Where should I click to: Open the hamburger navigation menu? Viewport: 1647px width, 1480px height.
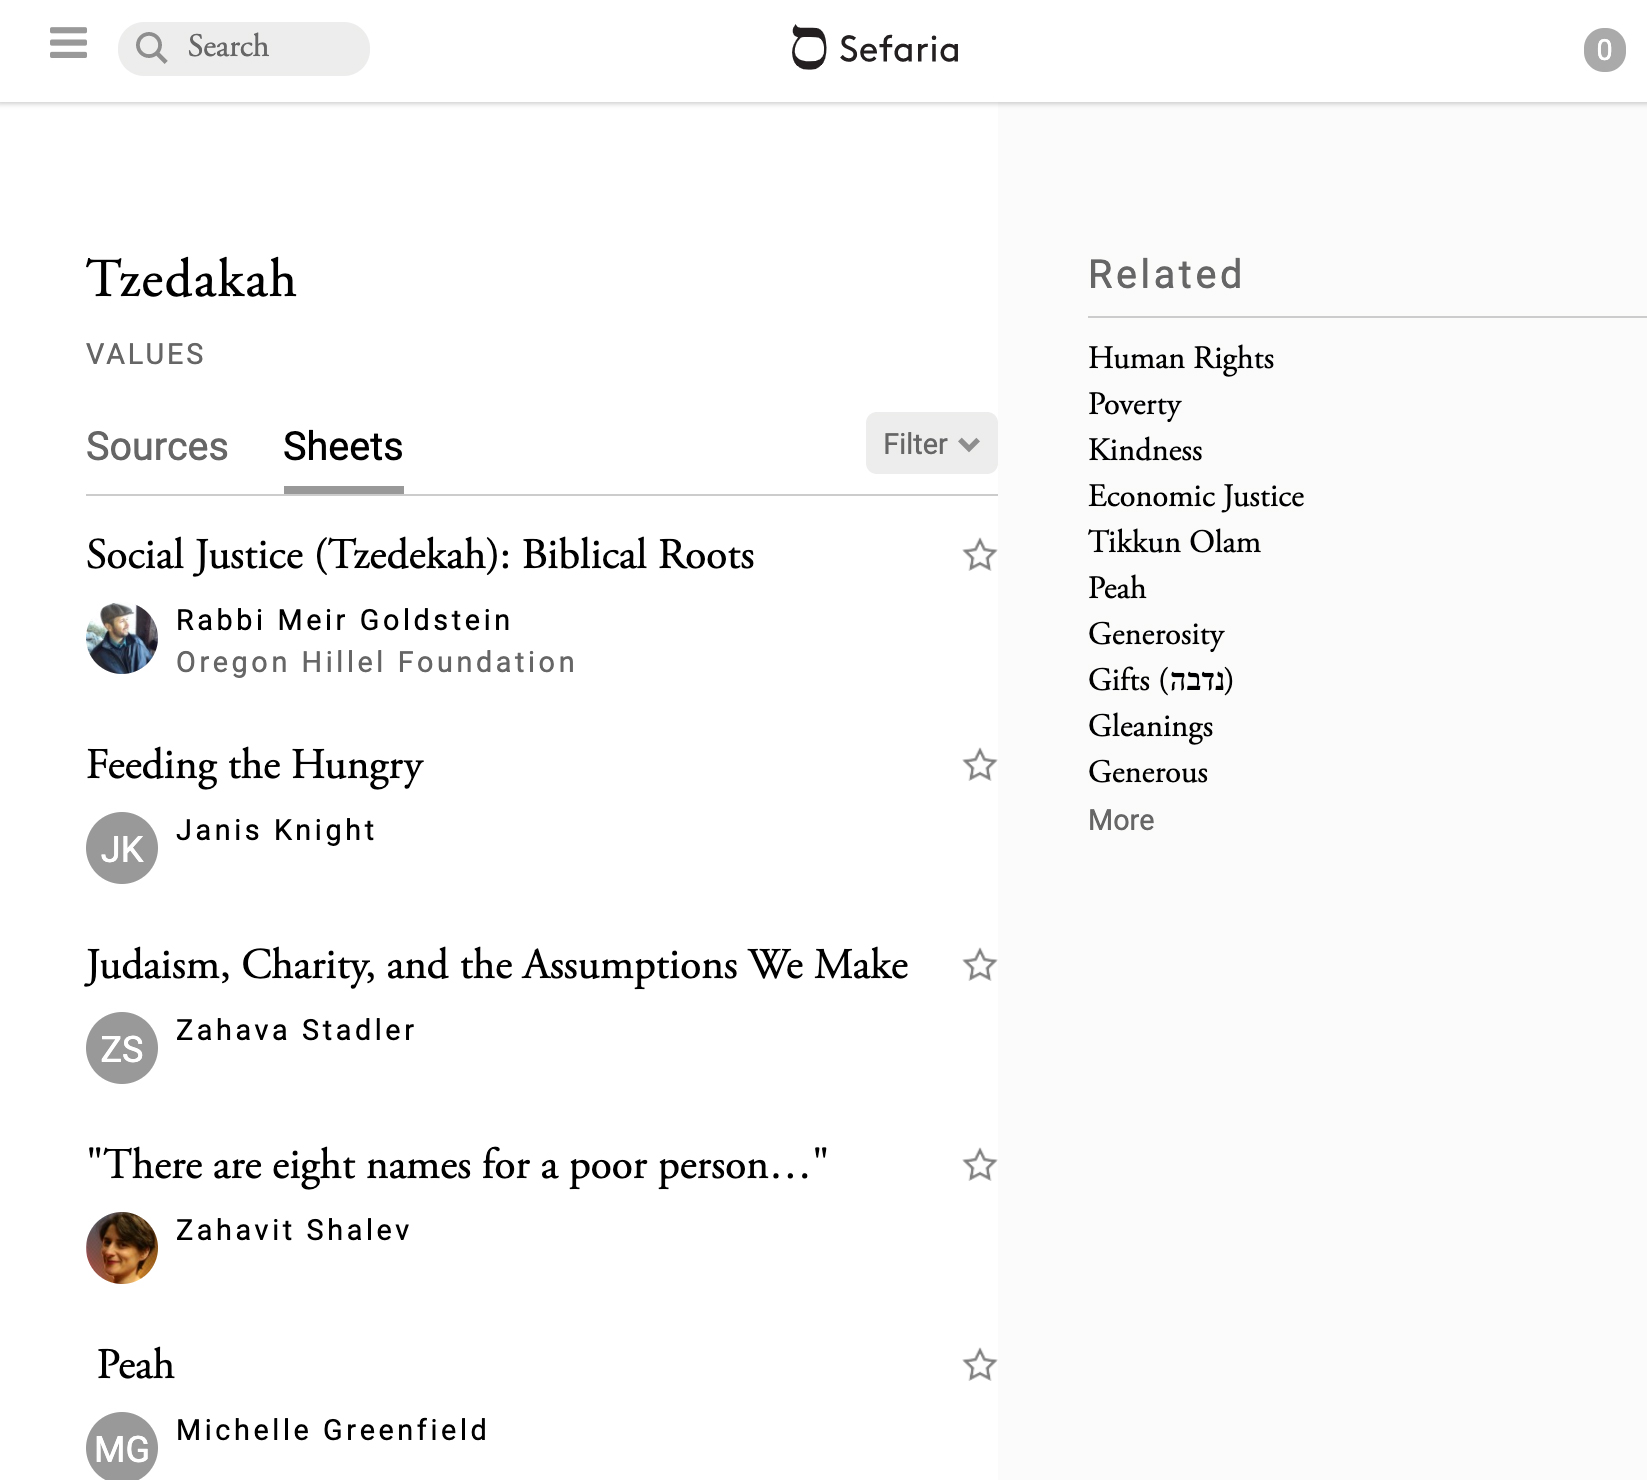[x=68, y=44]
